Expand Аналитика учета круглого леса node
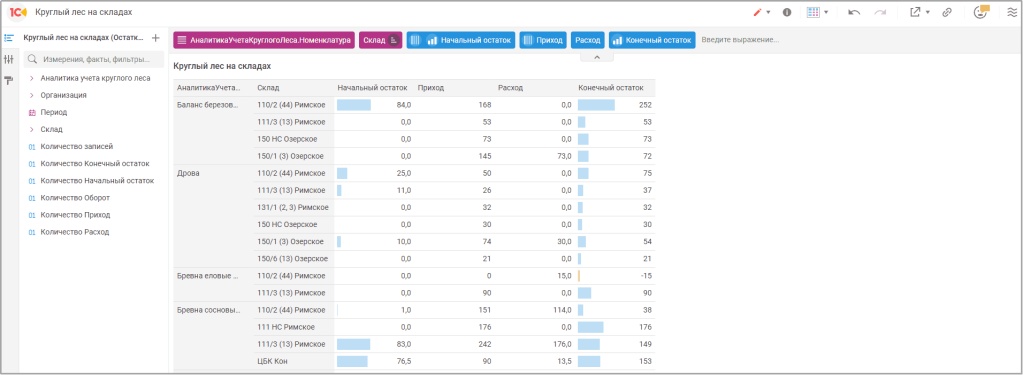 (32, 78)
